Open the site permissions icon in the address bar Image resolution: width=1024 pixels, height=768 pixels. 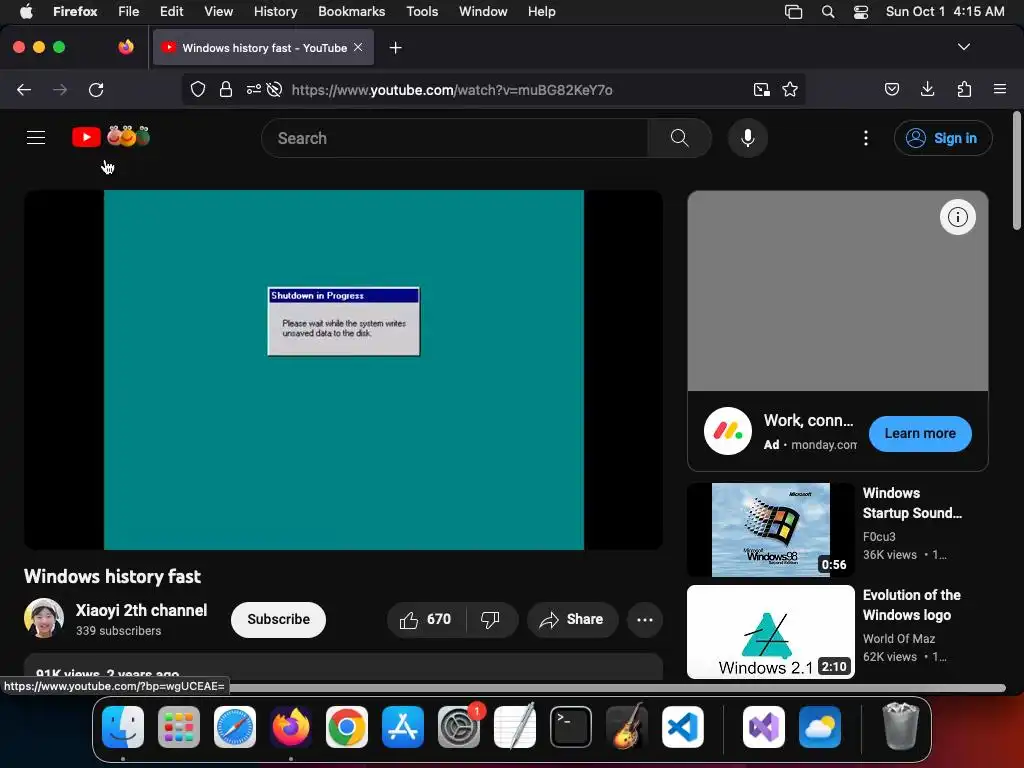(253, 89)
